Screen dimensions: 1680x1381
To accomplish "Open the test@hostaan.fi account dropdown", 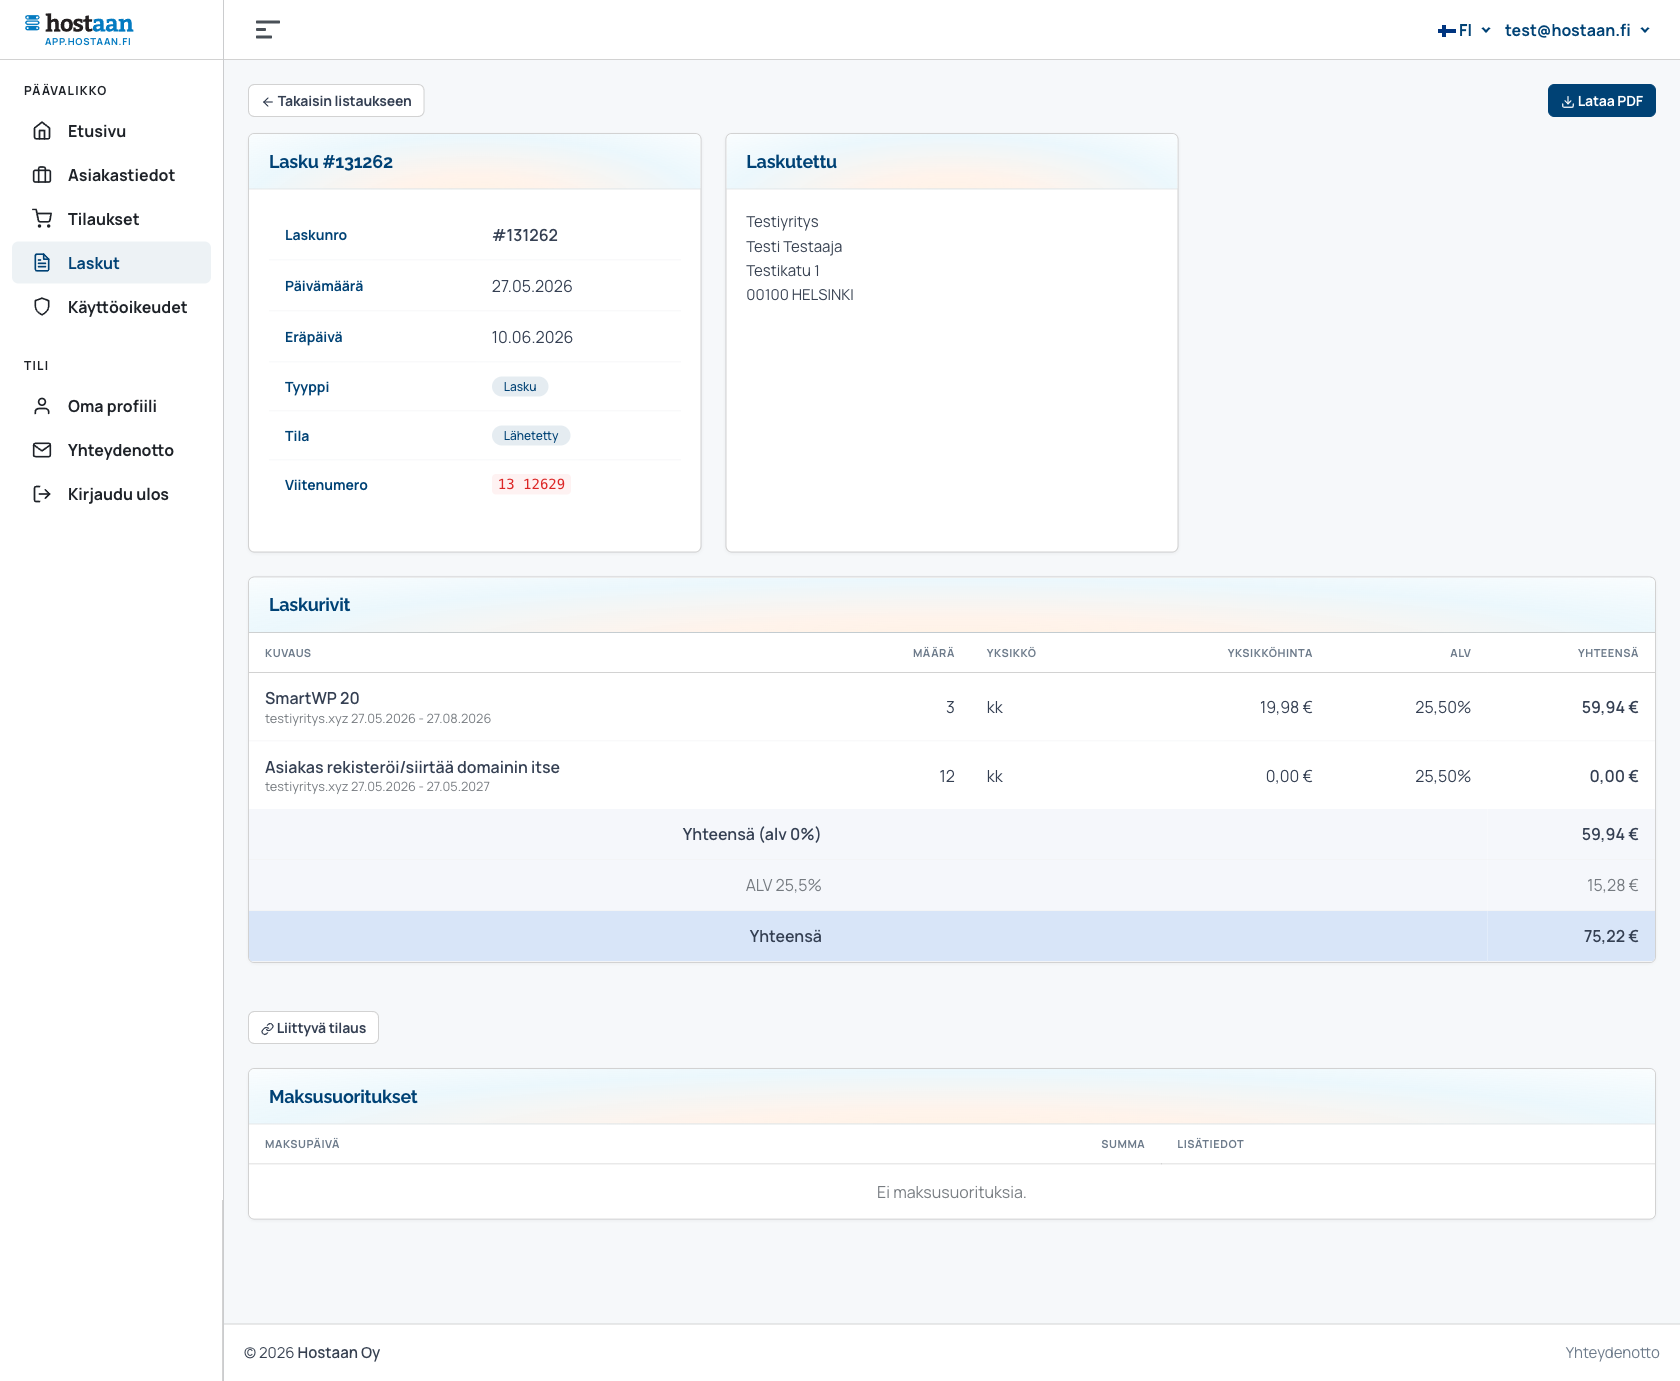I will pos(1577,30).
